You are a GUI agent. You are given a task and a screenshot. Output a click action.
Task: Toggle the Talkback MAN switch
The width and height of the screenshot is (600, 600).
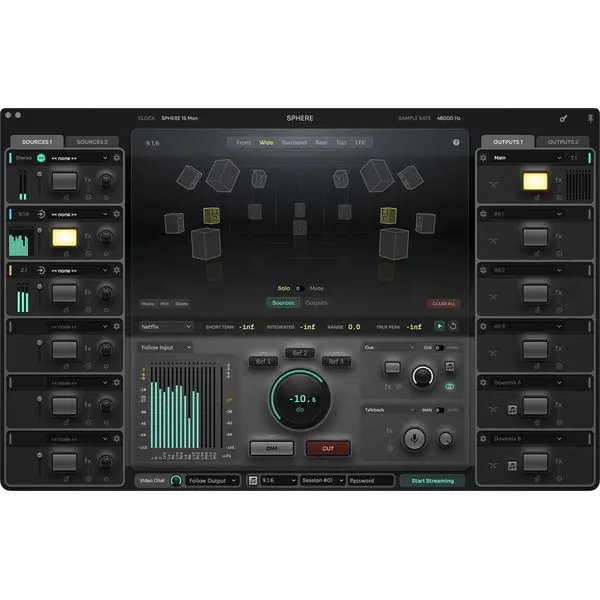pyautogui.click(x=439, y=410)
